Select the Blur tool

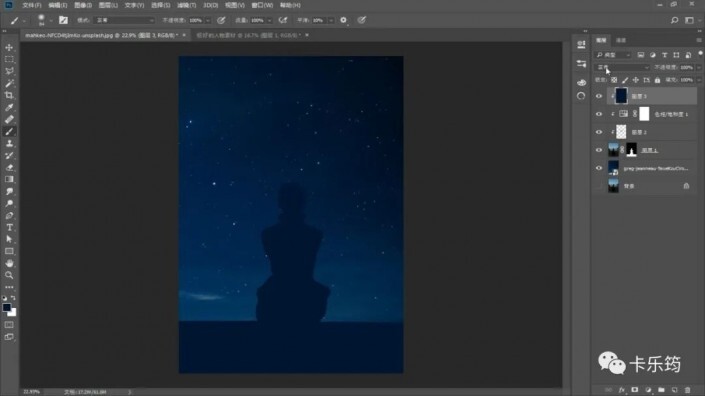tap(9, 191)
